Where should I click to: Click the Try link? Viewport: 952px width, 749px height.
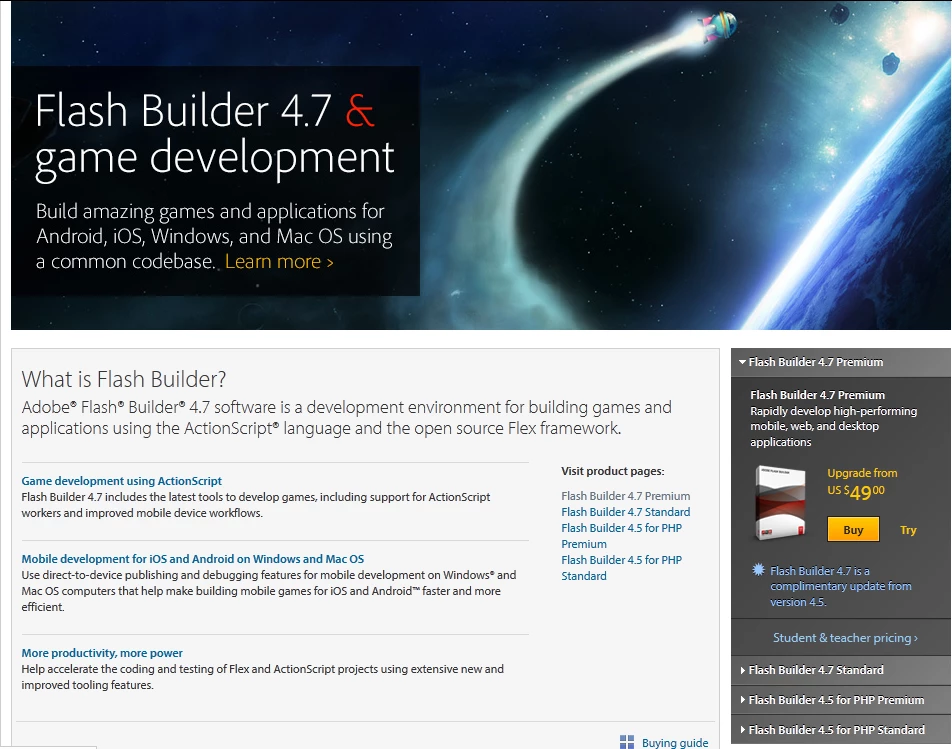pos(908,530)
